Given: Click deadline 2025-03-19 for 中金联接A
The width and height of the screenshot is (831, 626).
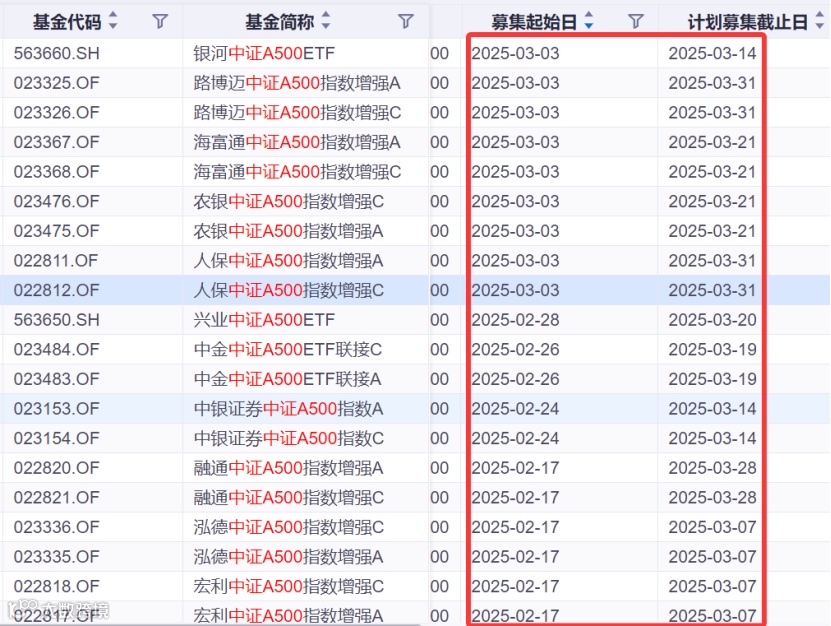Looking at the screenshot, I should click(x=712, y=380).
